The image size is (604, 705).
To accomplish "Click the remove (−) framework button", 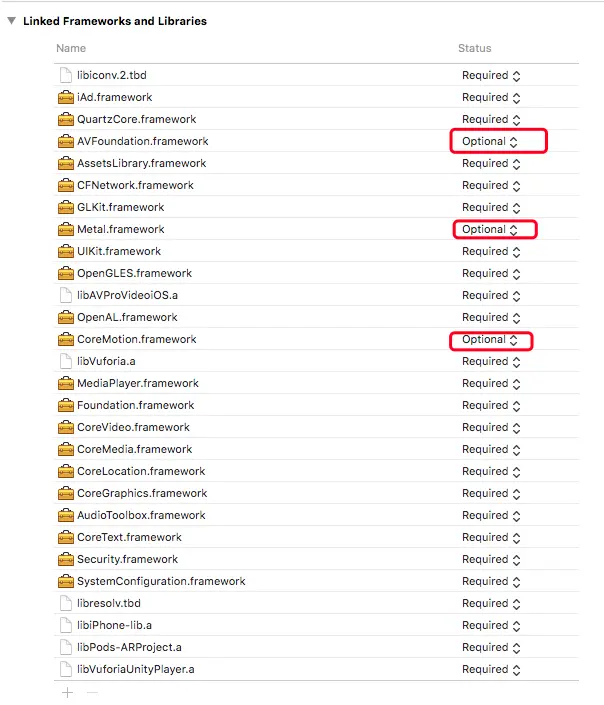I will 92,692.
